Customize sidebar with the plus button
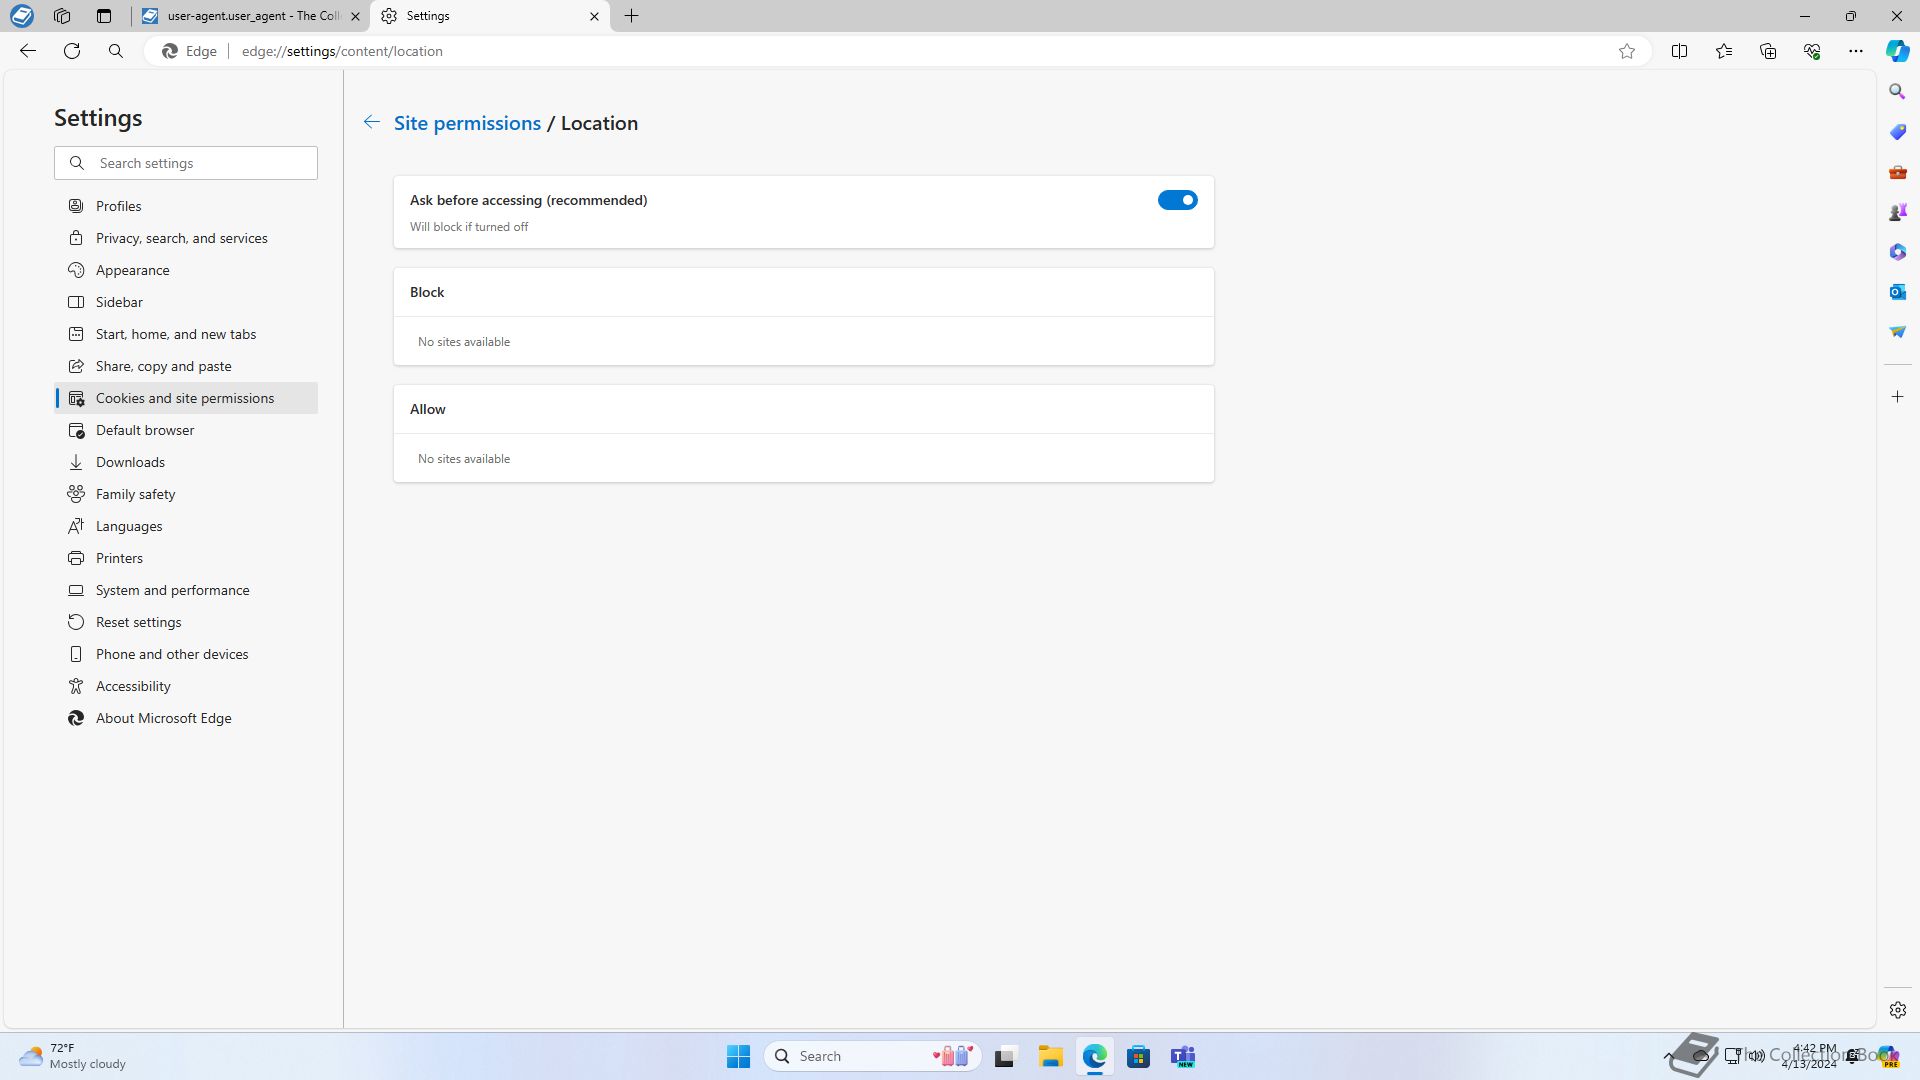1920x1080 pixels. [x=1897, y=397]
